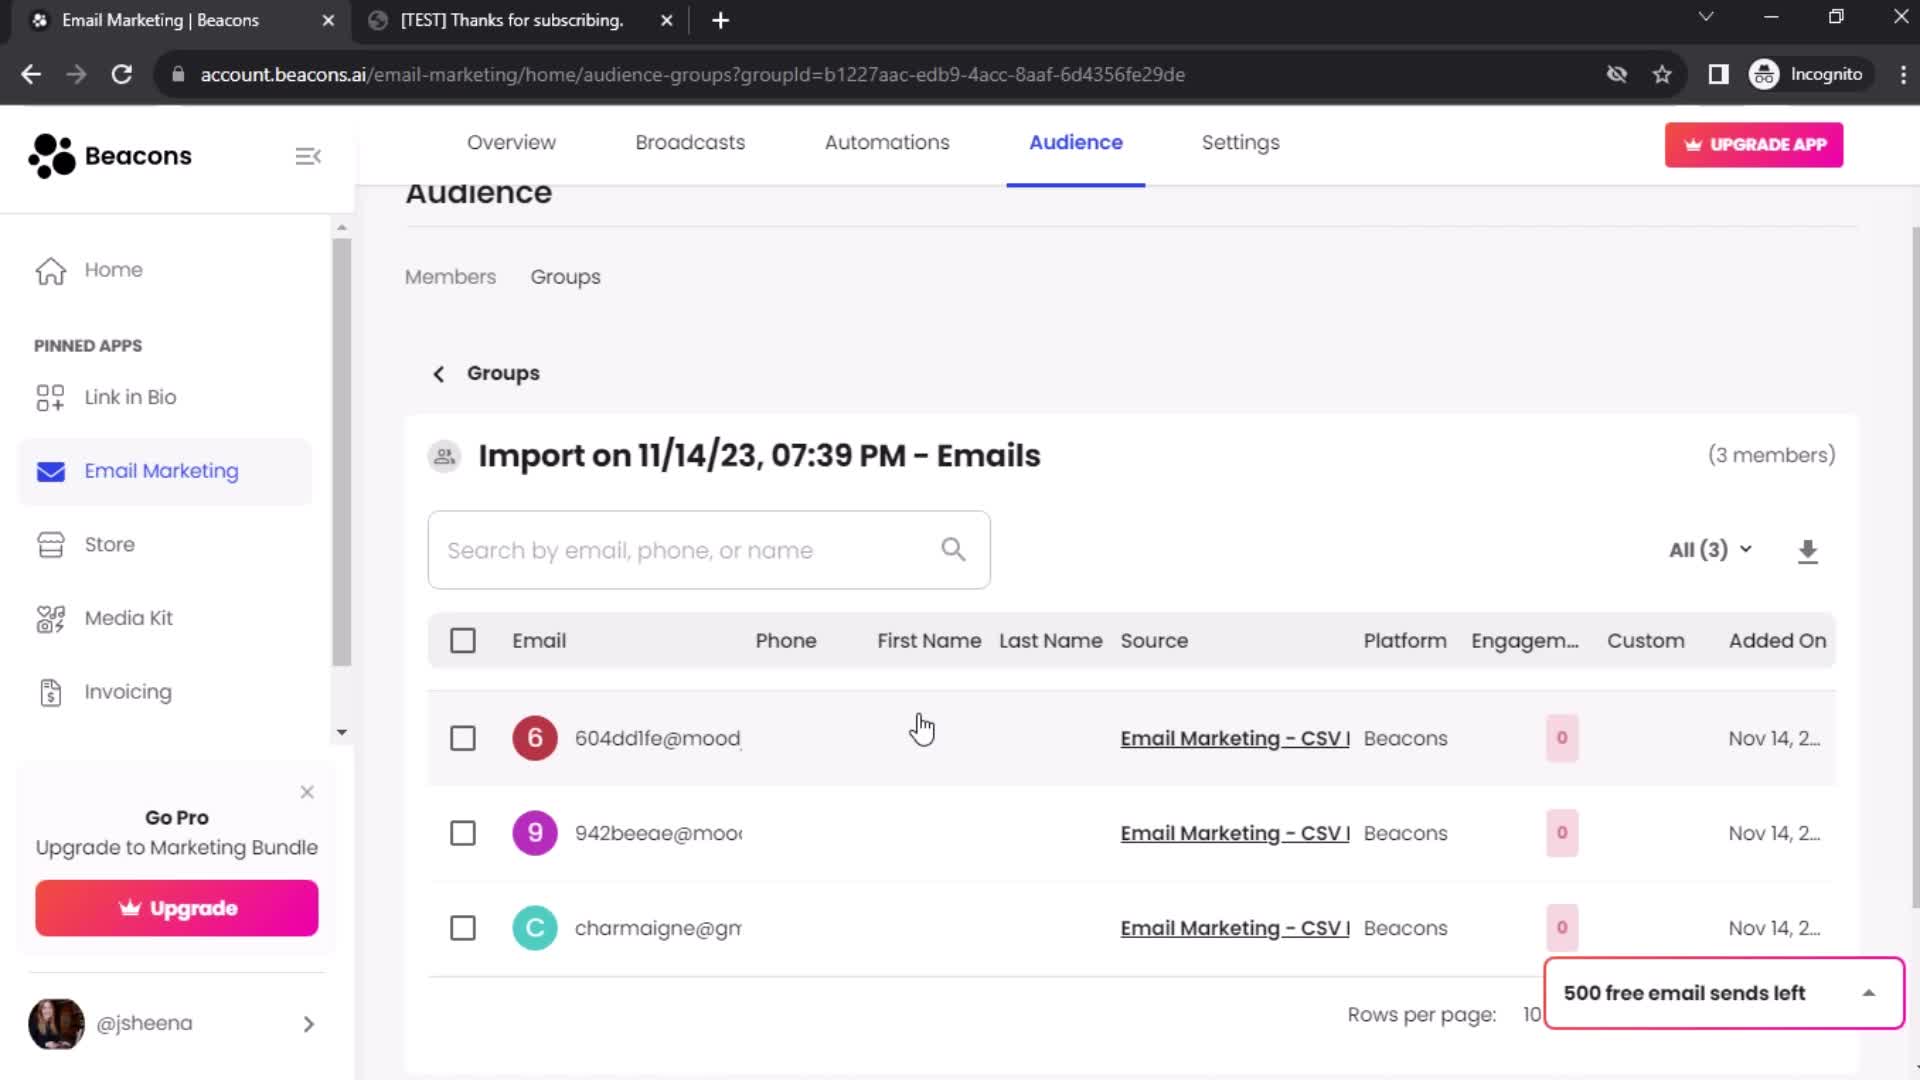Open Home in the sidebar
This screenshot has width=1920, height=1080.
click(113, 270)
